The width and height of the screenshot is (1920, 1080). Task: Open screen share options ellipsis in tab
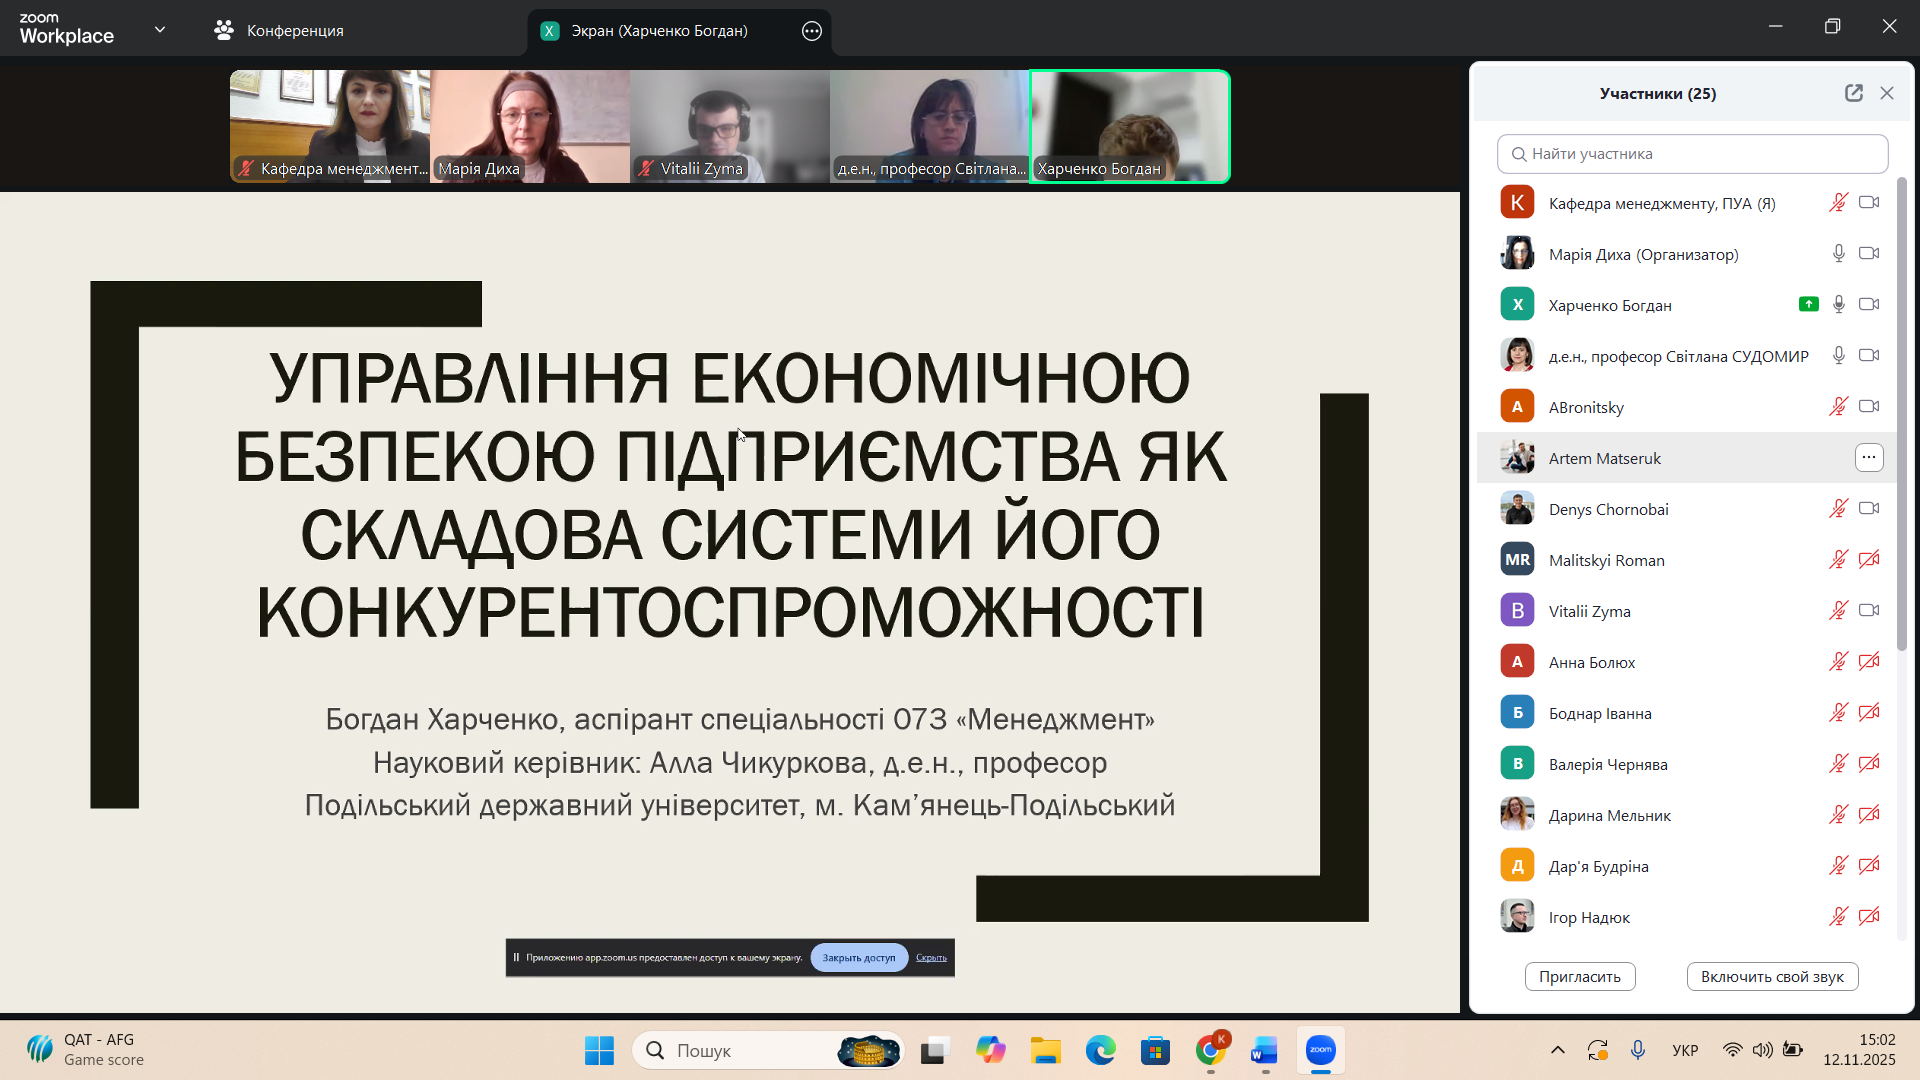pyautogui.click(x=811, y=31)
